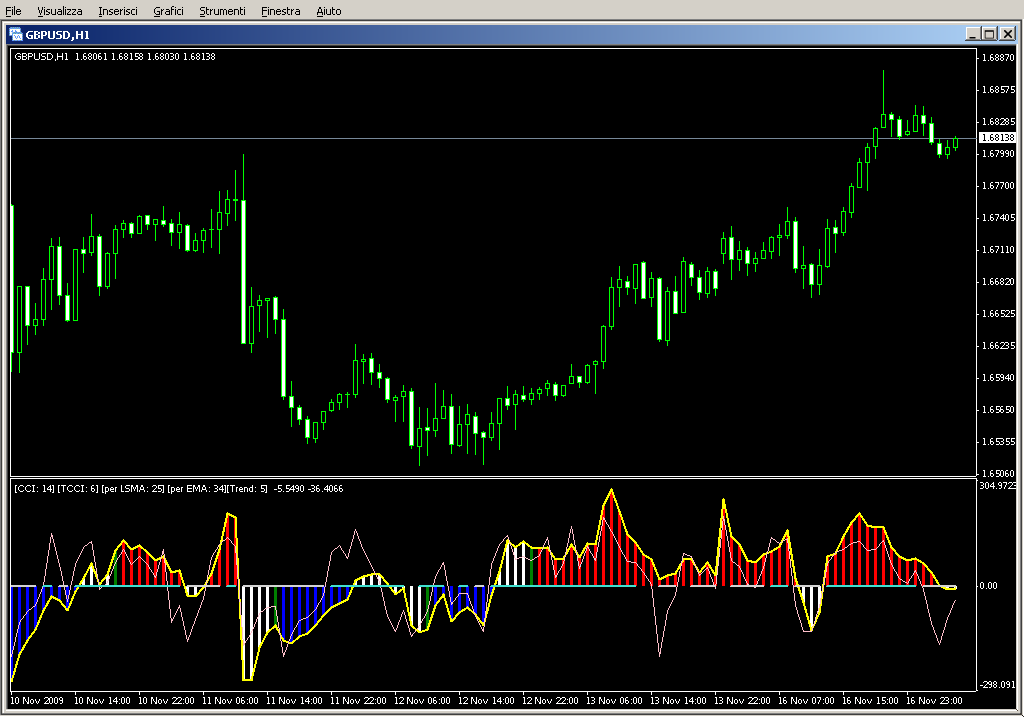
Task: Open the Grafici menu
Action: [x=168, y=11]
